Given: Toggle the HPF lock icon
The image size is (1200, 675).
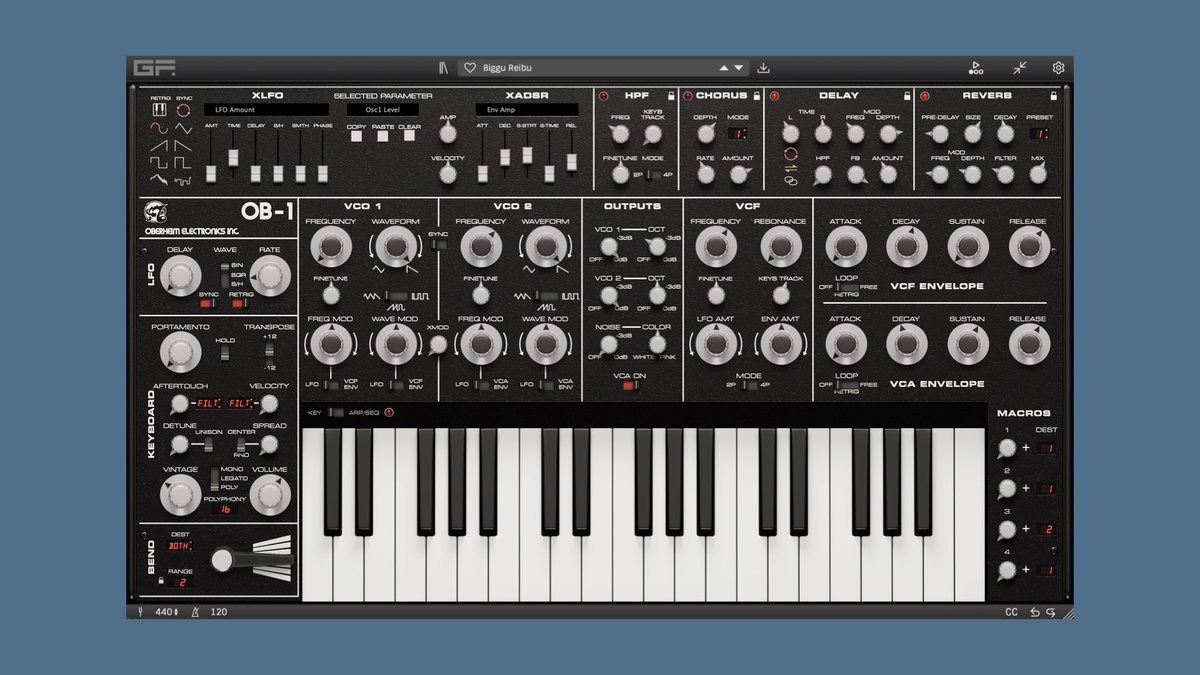Looking at the screenshot, I should coord(670,96).
